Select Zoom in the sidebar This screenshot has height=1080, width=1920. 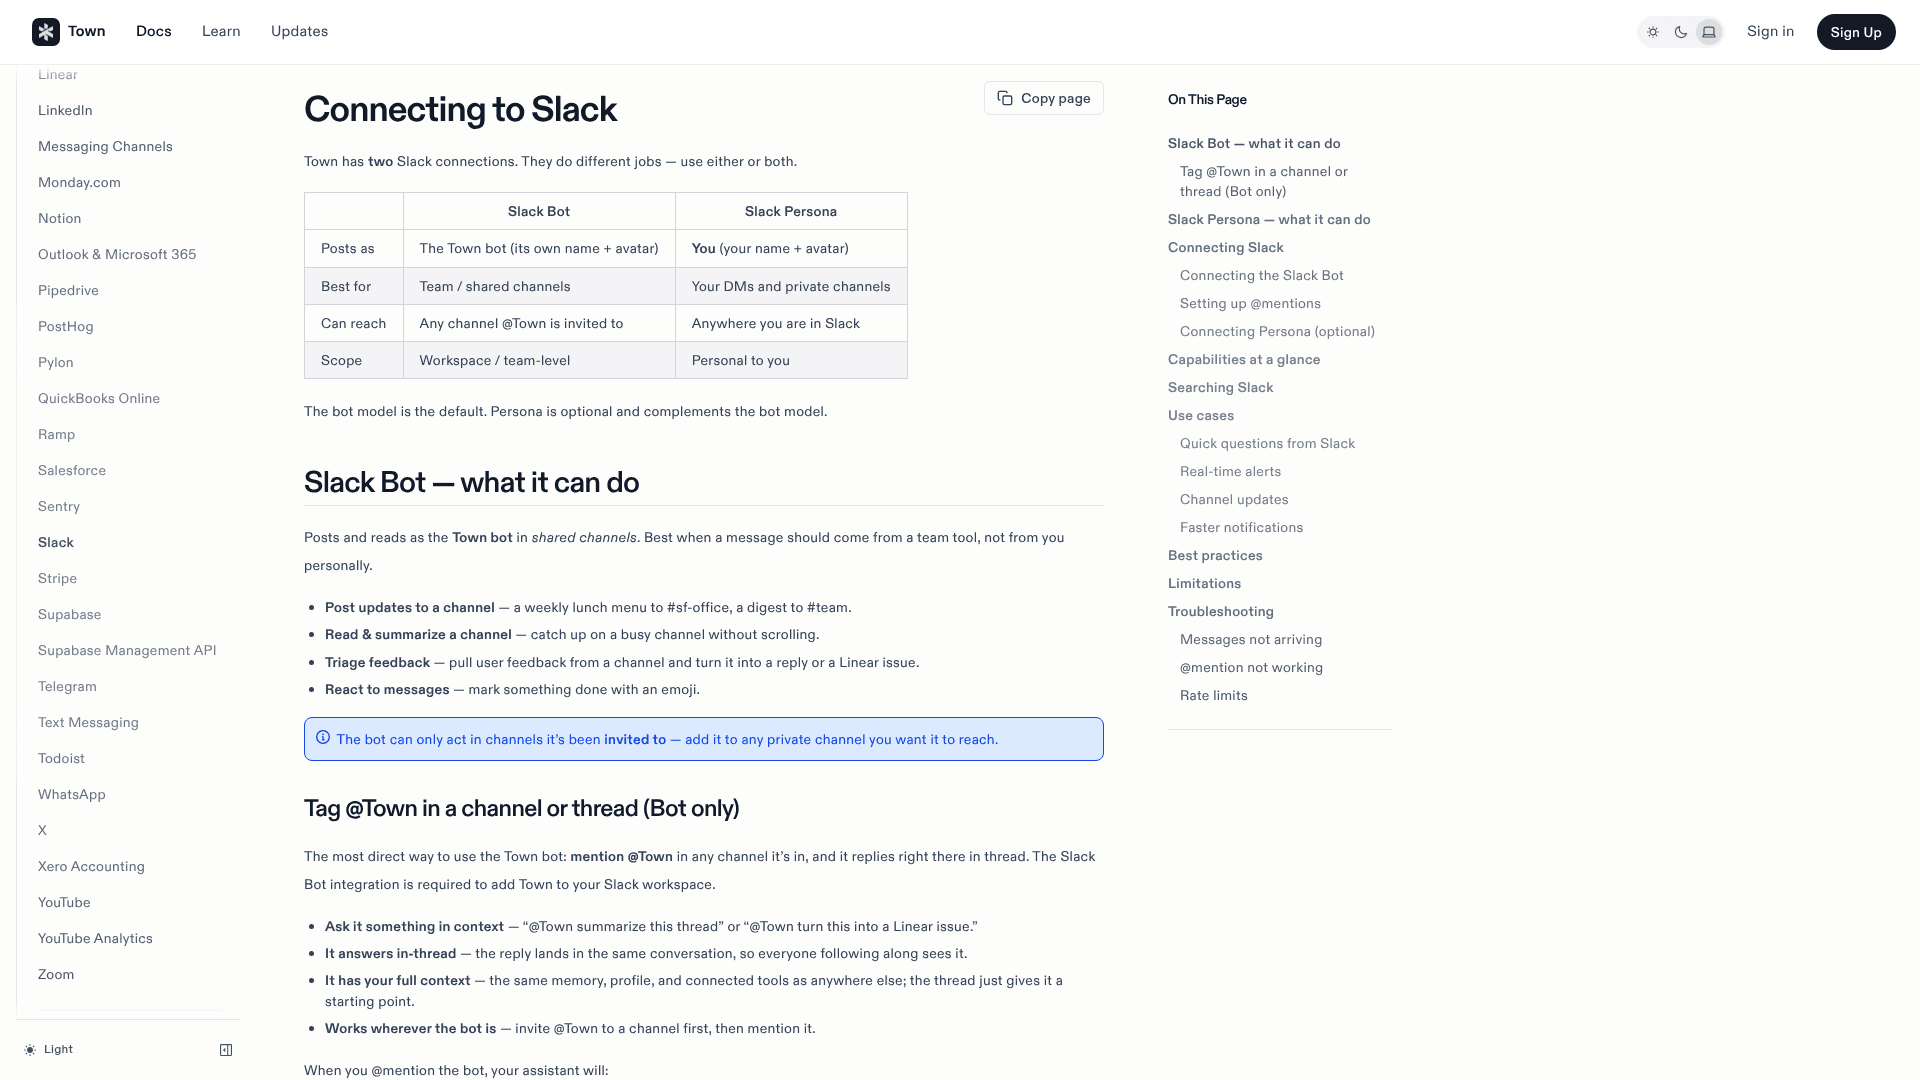tap(56, 975)
